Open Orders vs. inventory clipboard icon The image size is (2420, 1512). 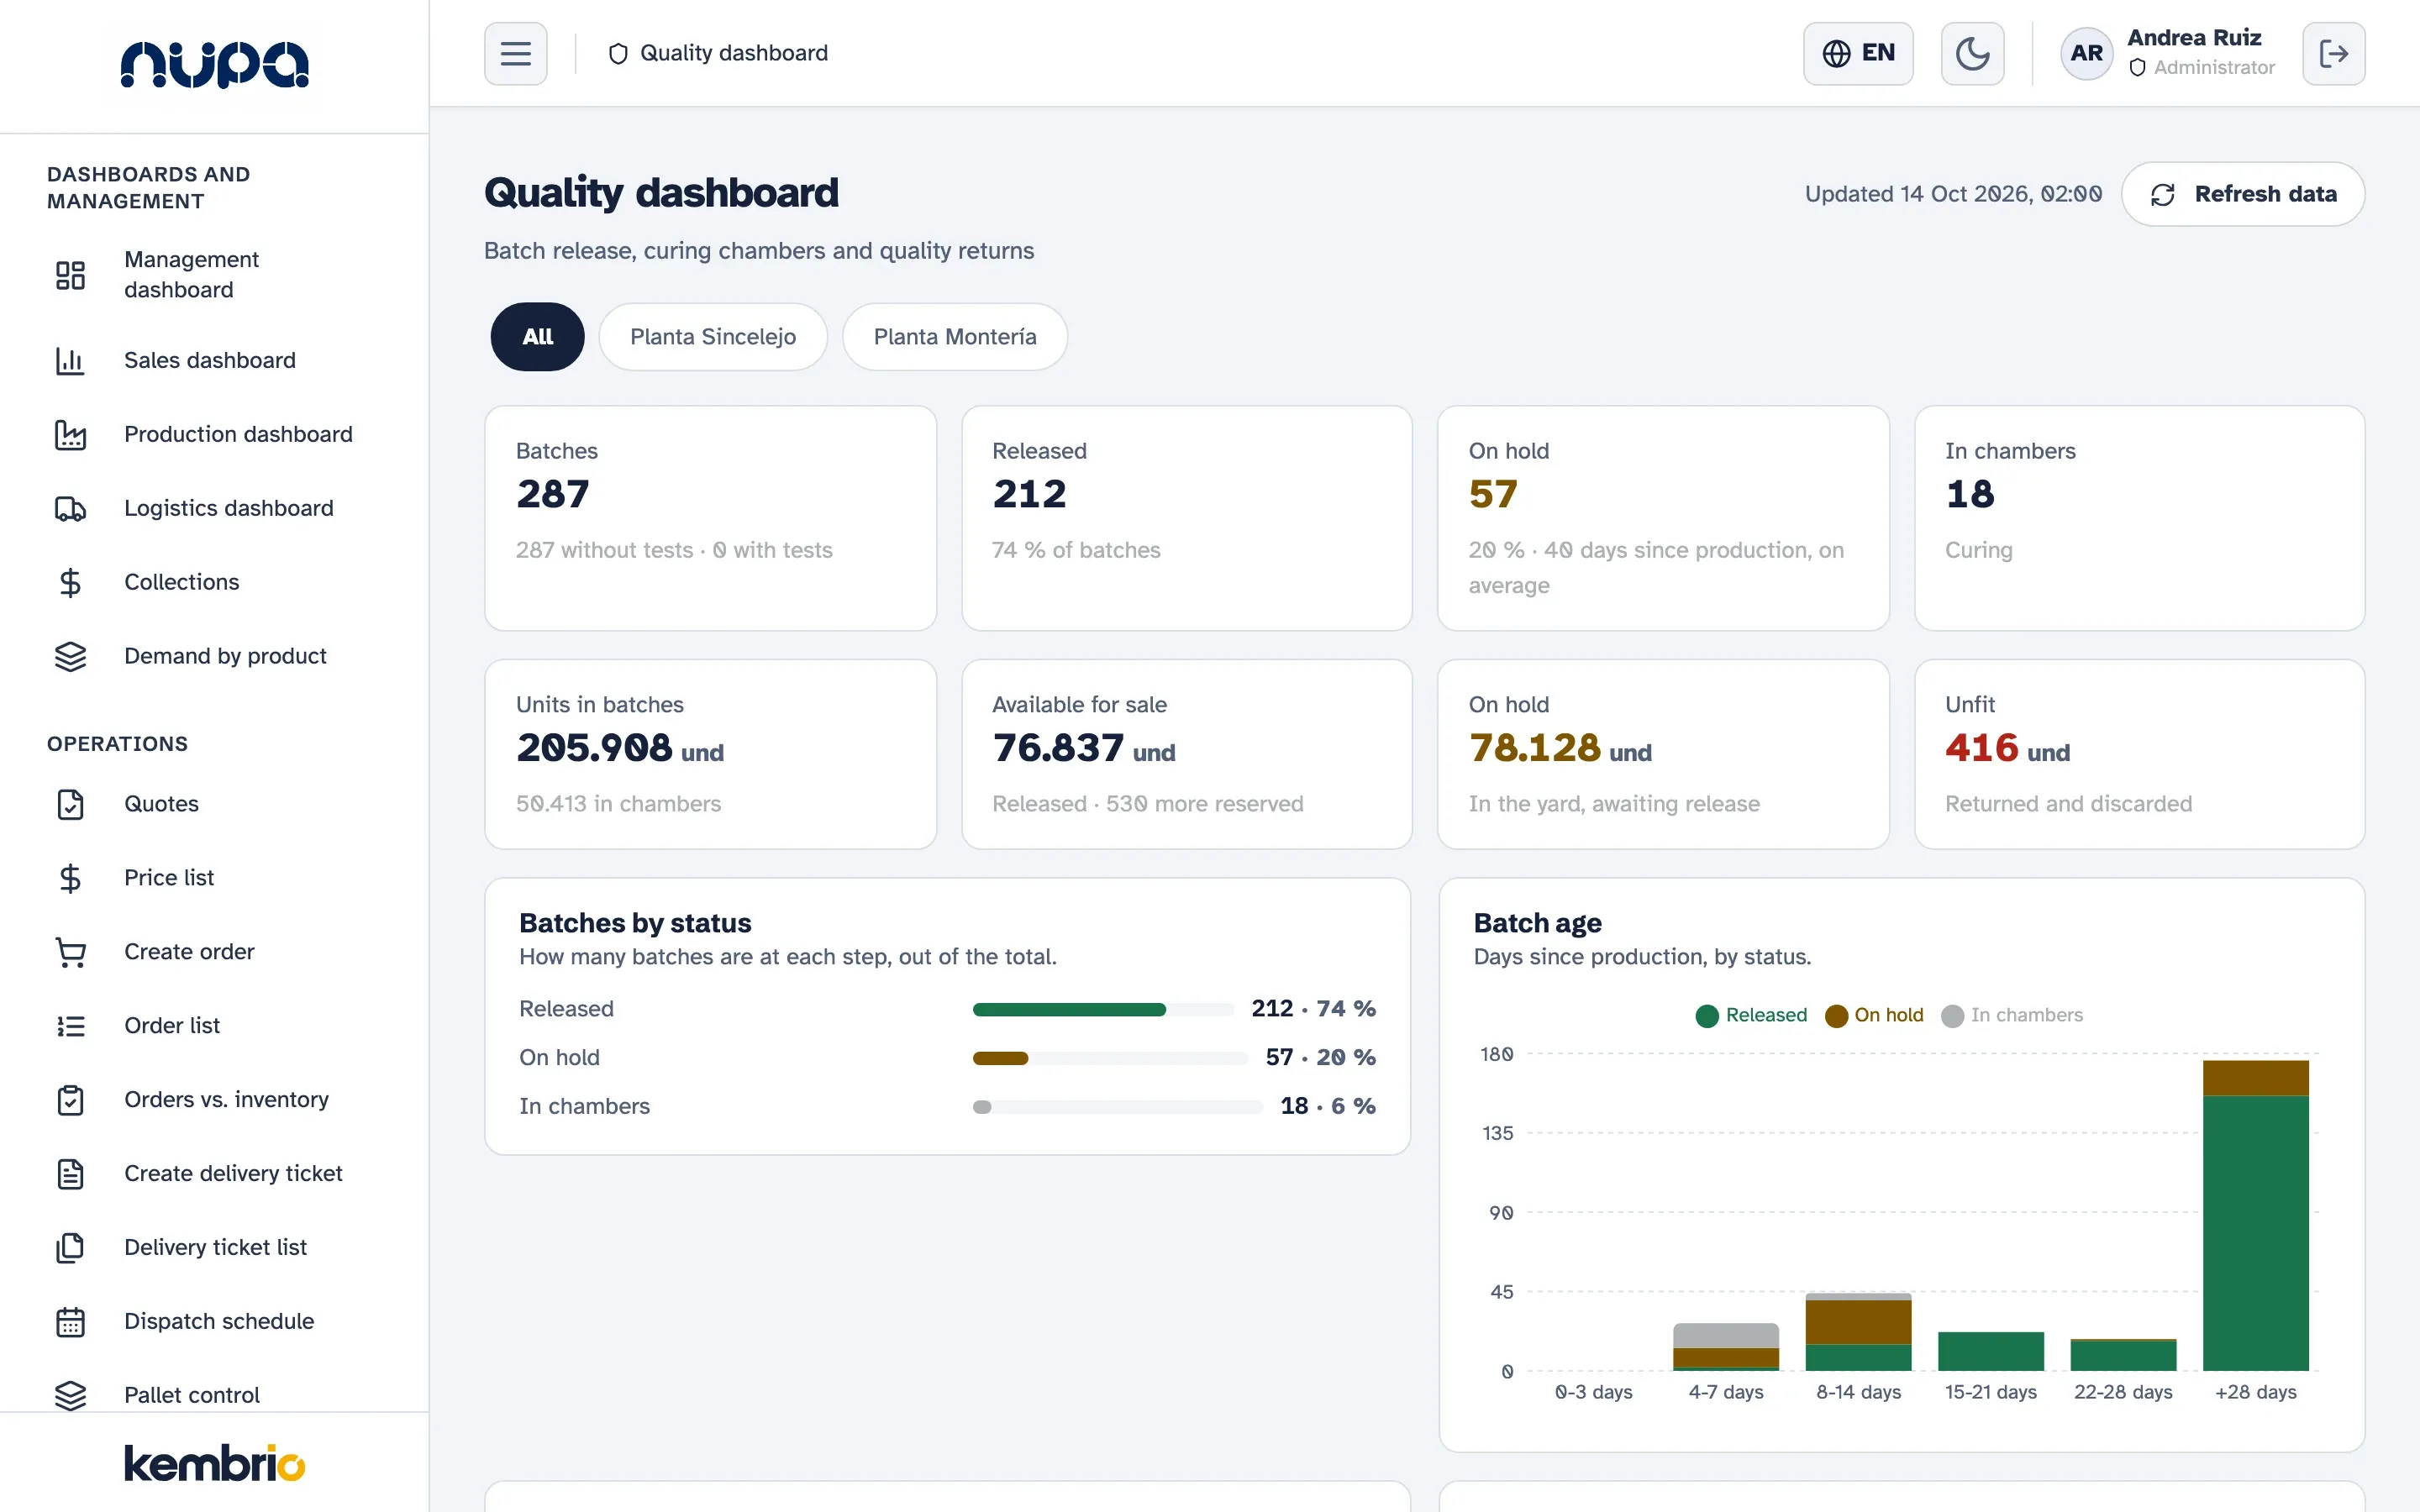pyautogui.click(x=70, y=1100)
